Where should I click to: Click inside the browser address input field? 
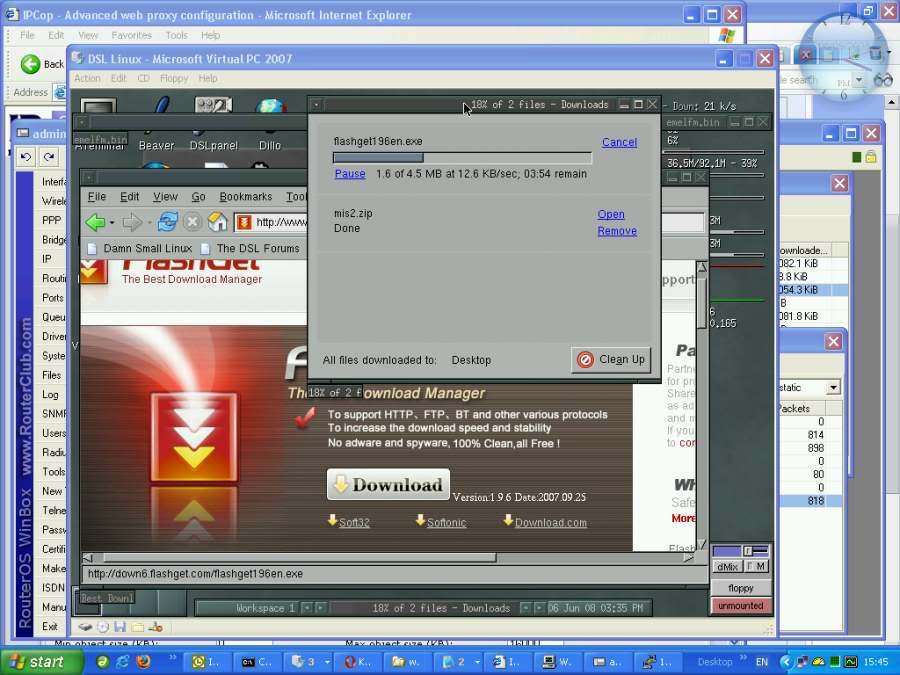(280, 222)
